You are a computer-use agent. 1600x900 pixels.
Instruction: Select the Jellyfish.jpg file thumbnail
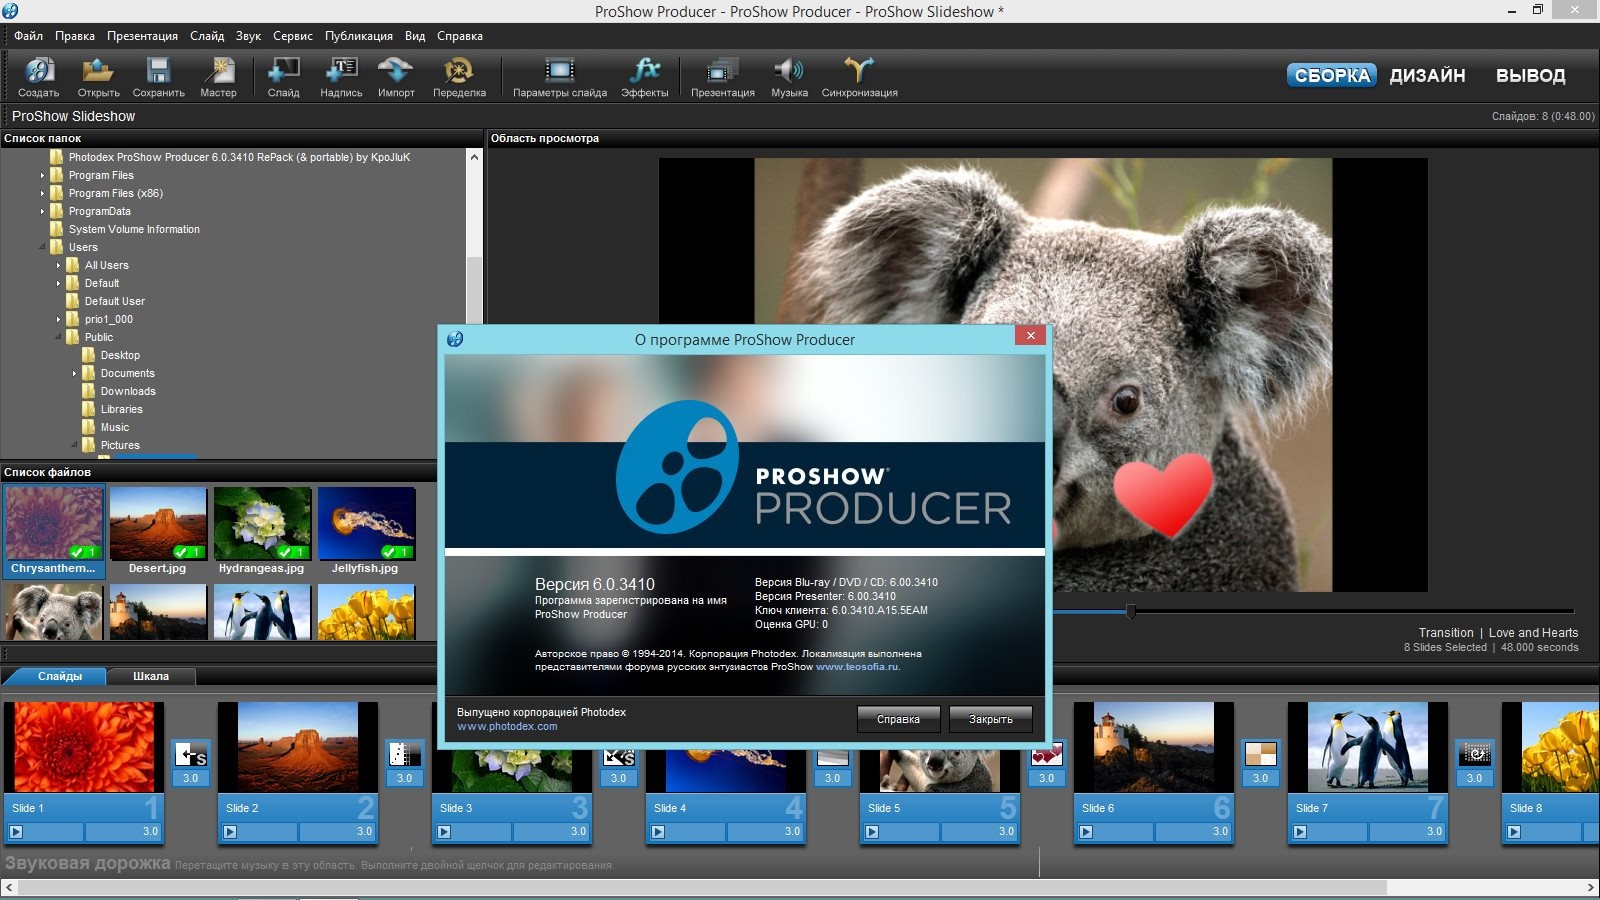coord(366,532)
